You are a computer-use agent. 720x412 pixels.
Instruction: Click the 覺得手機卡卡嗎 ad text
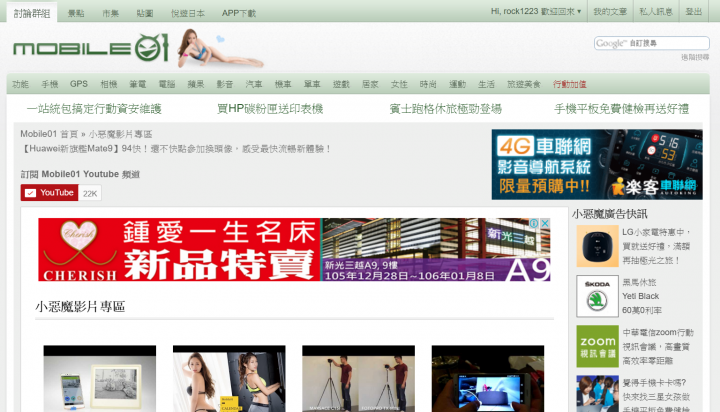(656, 395)
